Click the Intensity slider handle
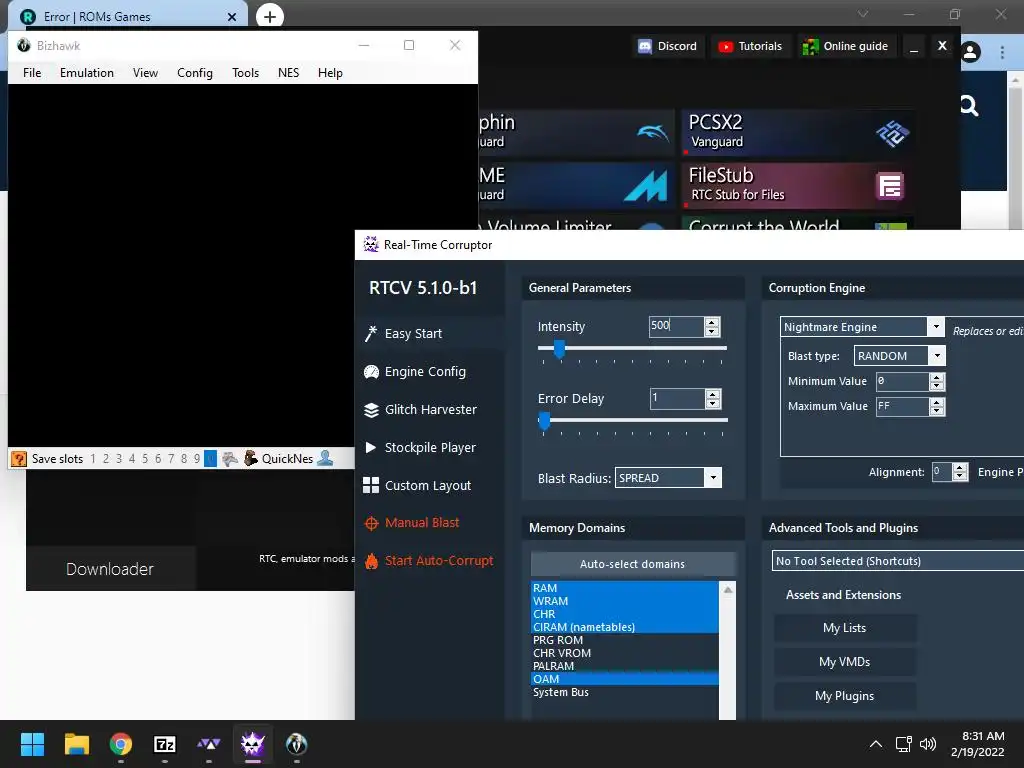 click(559, 349)
